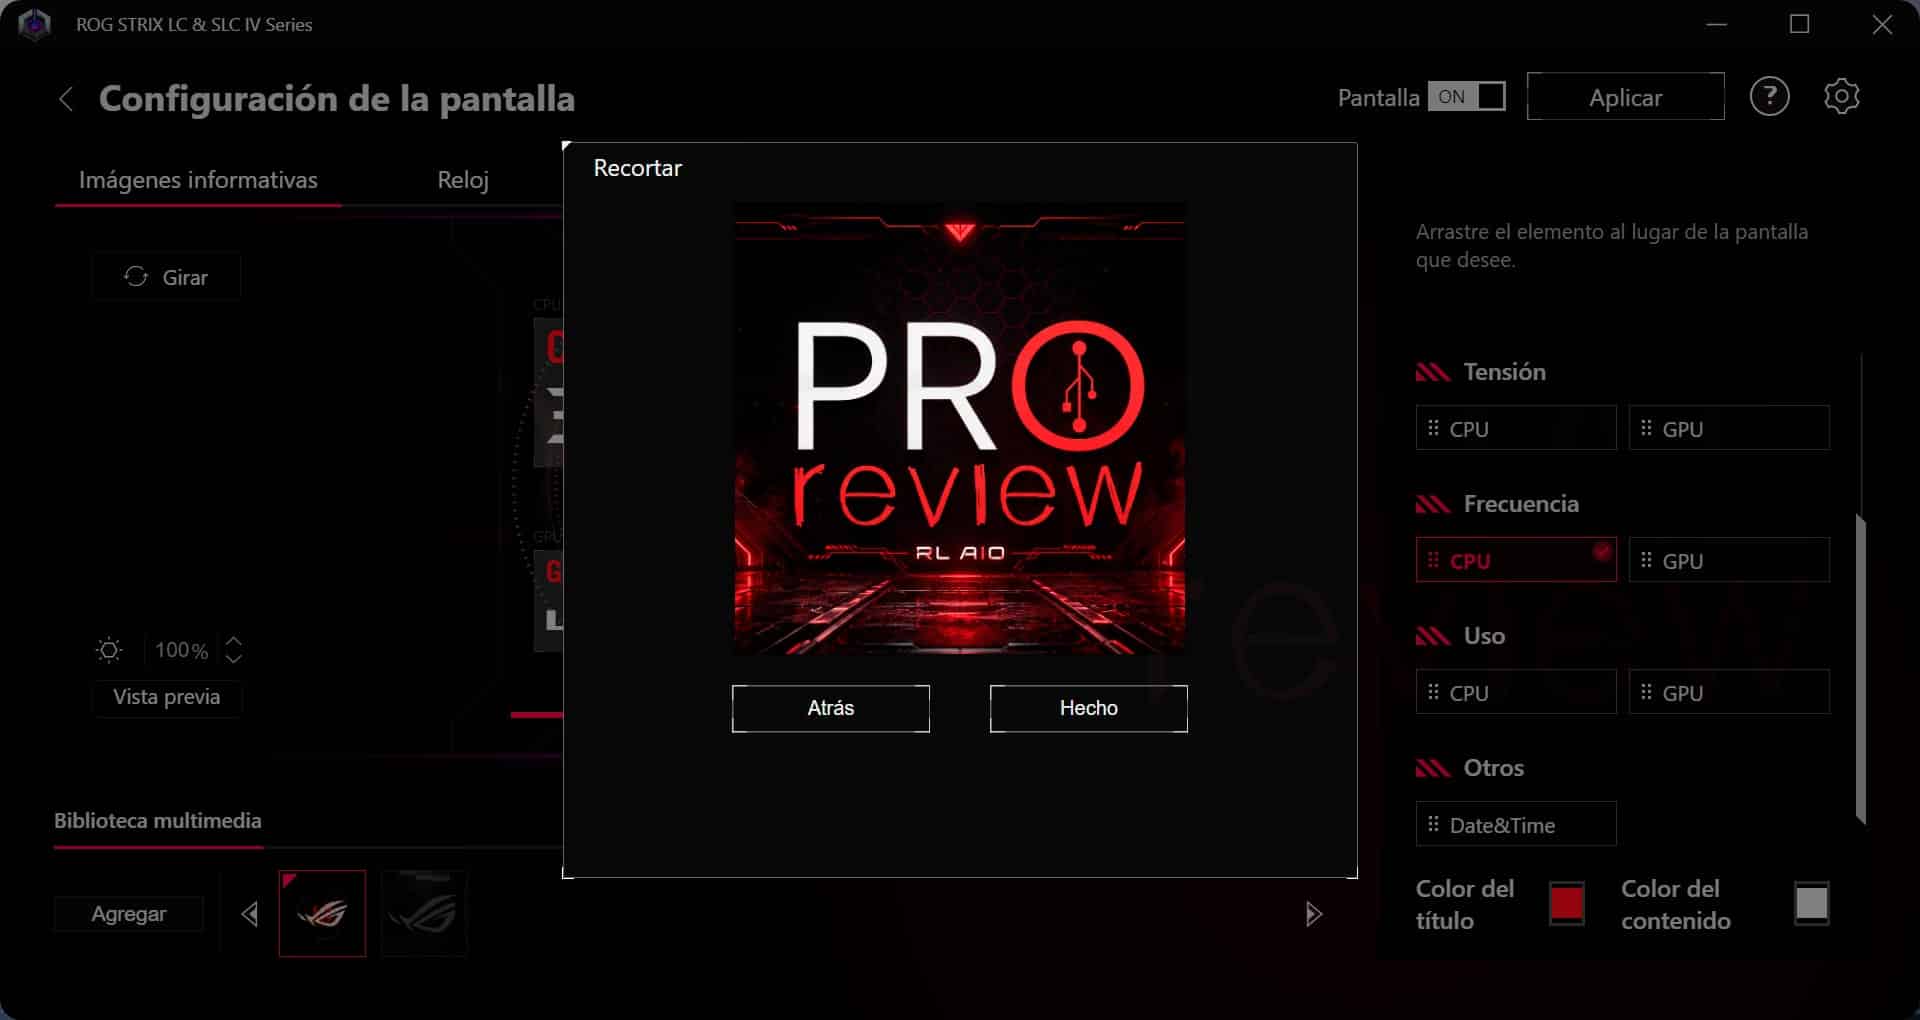Switch to Imágenes informativas tab
This screenshot has height=1020, width=1920.
[x=198, y=180]
